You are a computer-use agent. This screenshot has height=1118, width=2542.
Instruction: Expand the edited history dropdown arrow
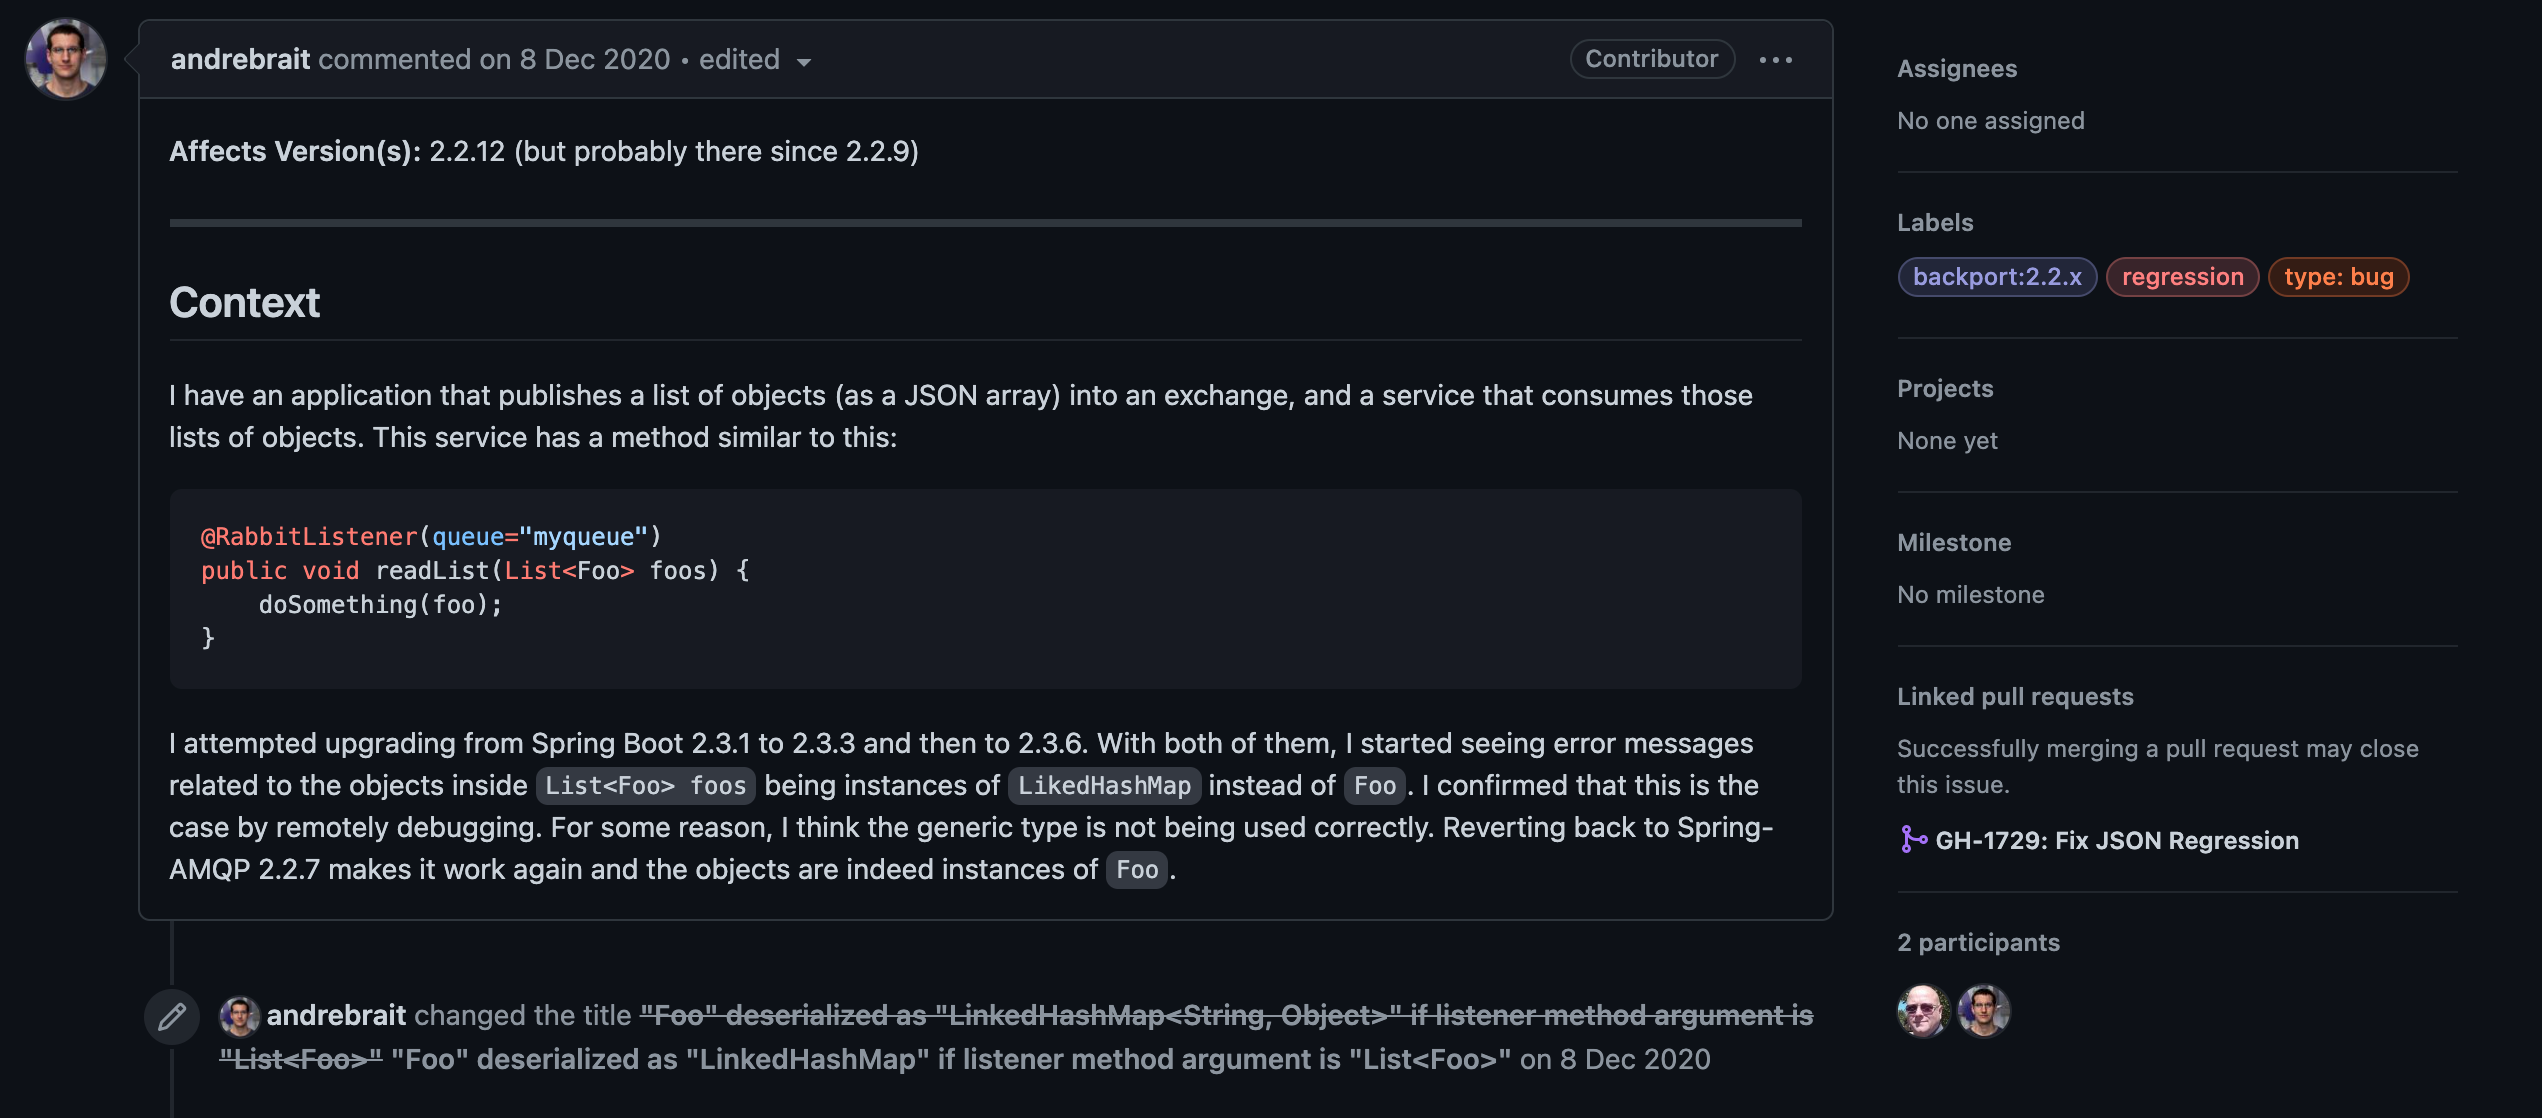(x=804, y=62)
